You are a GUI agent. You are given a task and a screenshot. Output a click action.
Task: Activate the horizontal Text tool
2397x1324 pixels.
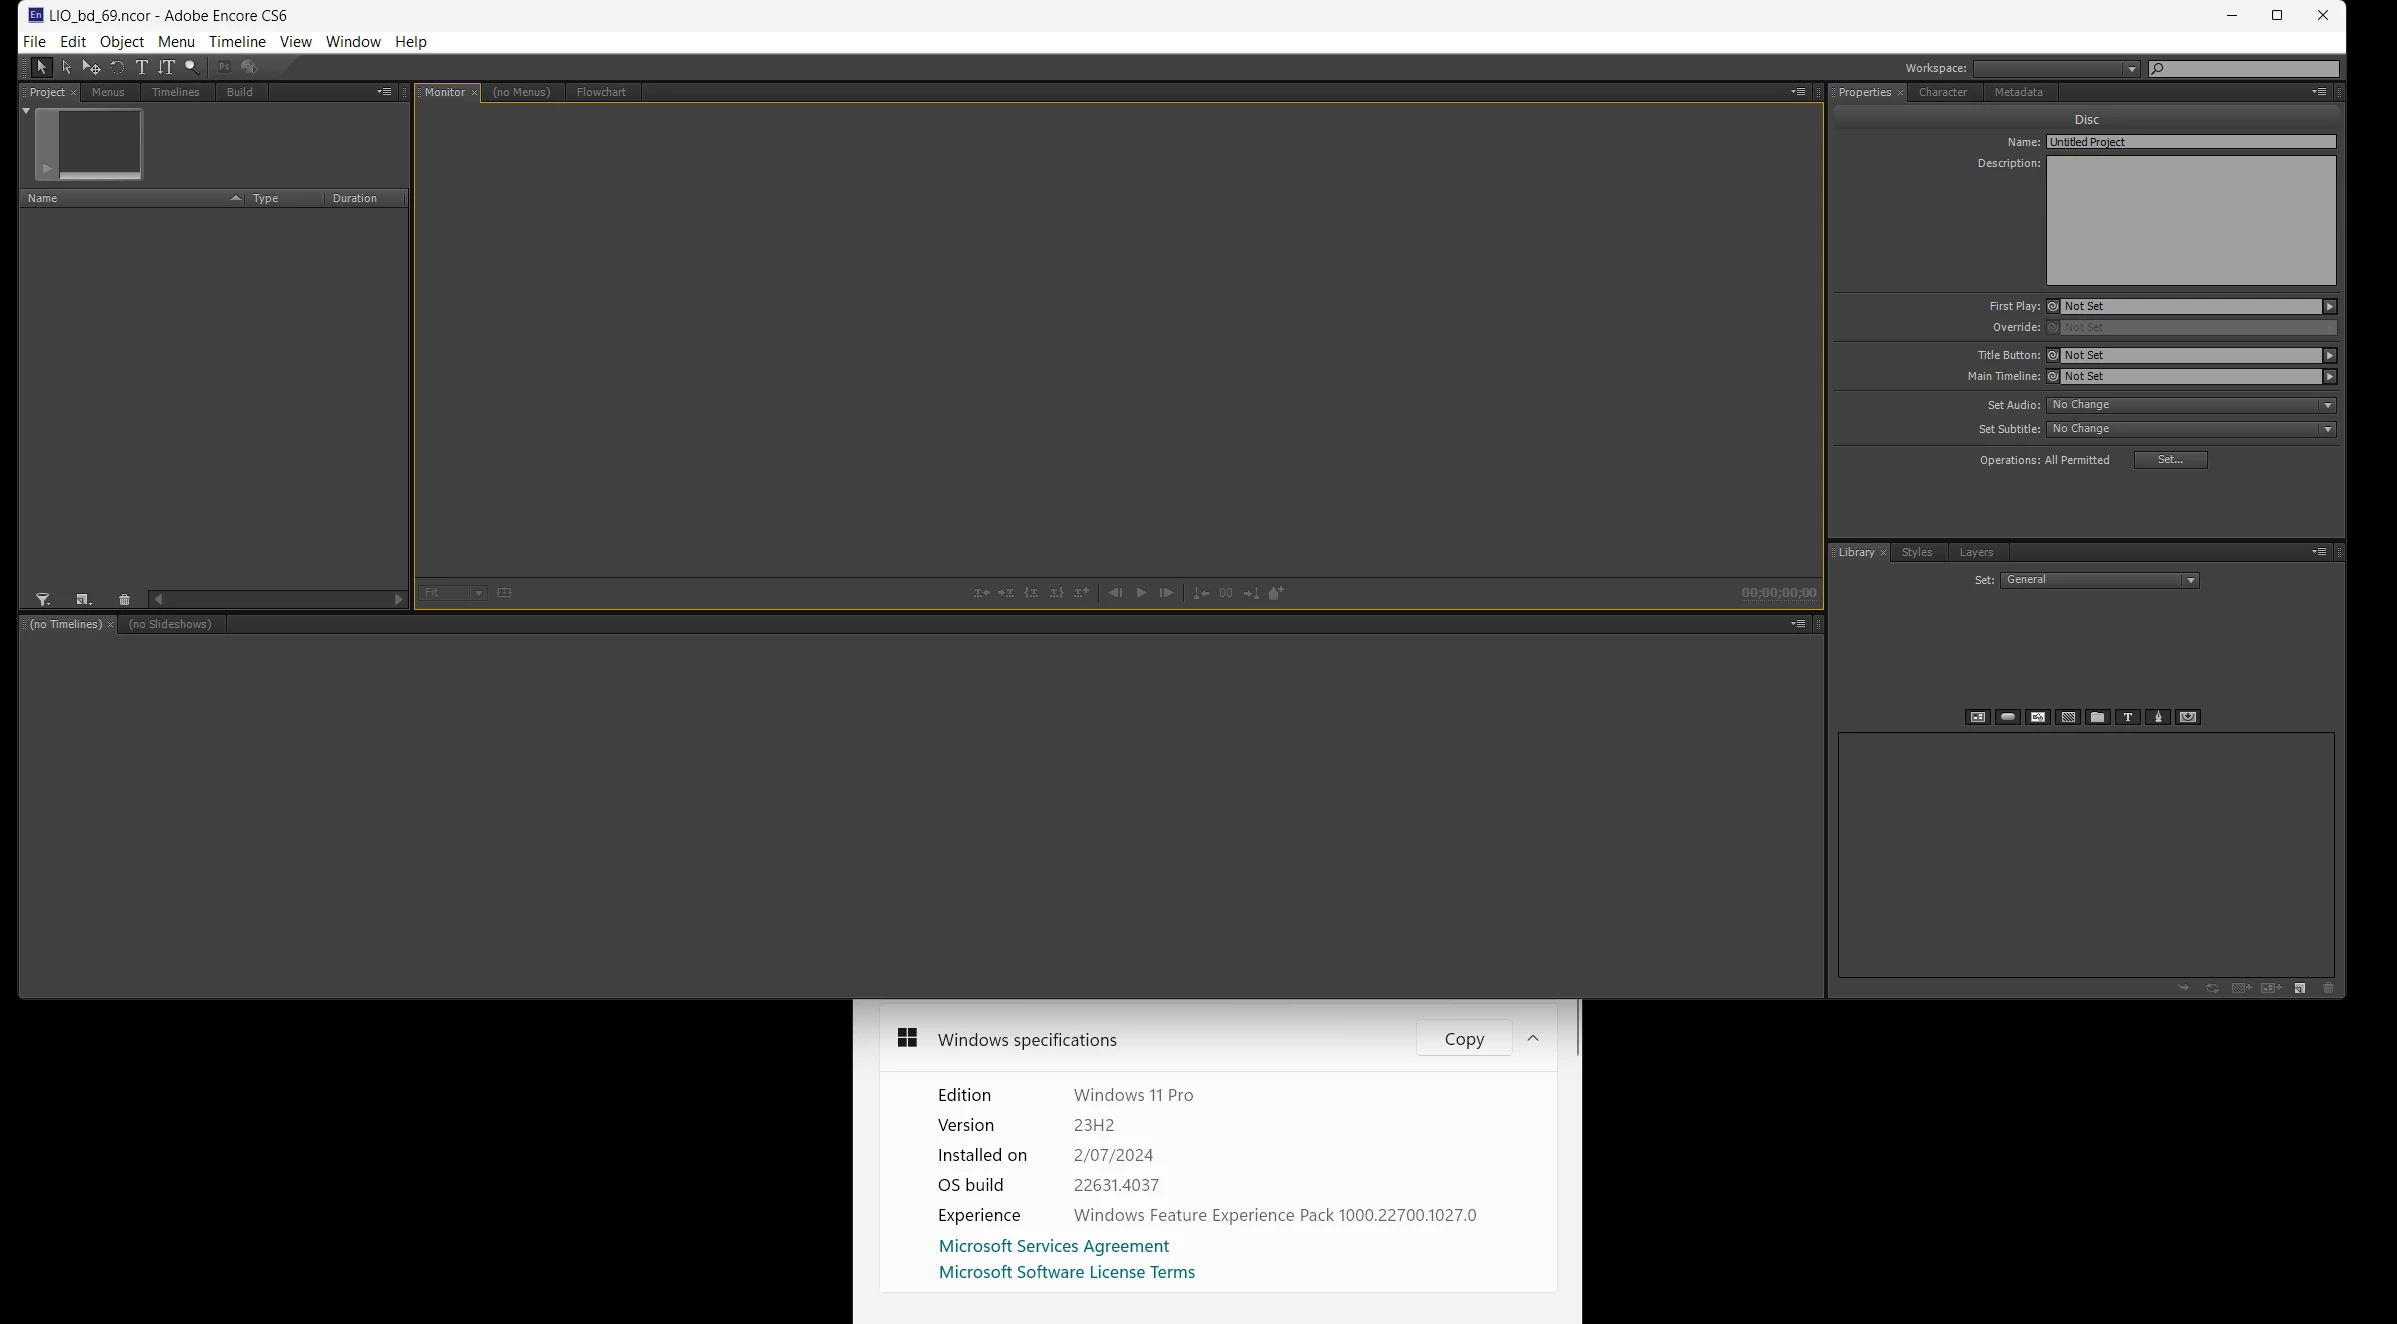click(x=141, y=67)
